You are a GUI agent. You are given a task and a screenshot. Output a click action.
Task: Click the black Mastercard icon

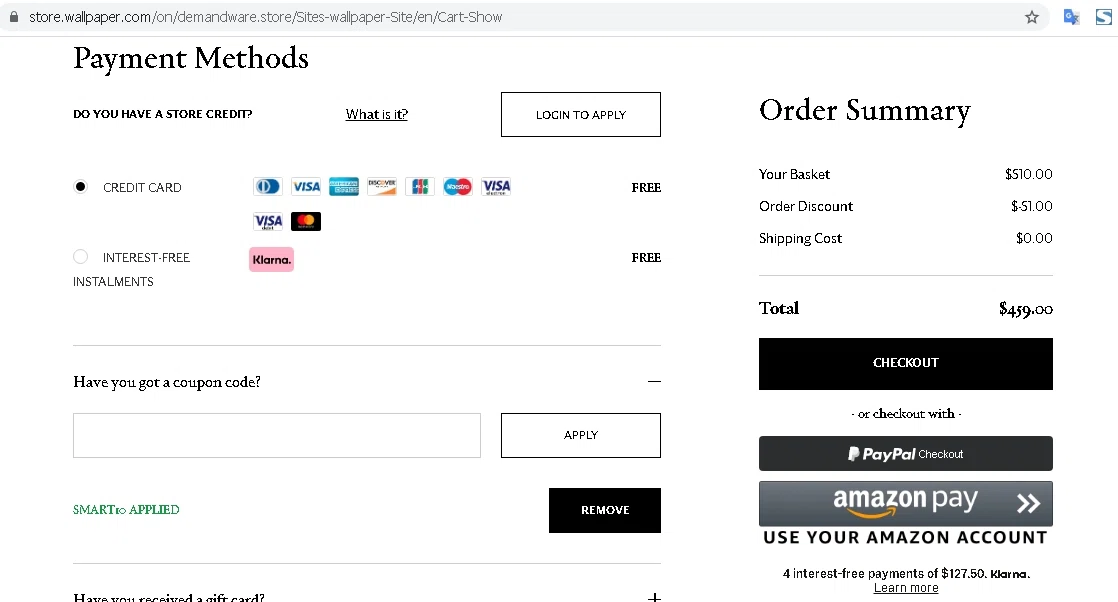tap(306, 221)
